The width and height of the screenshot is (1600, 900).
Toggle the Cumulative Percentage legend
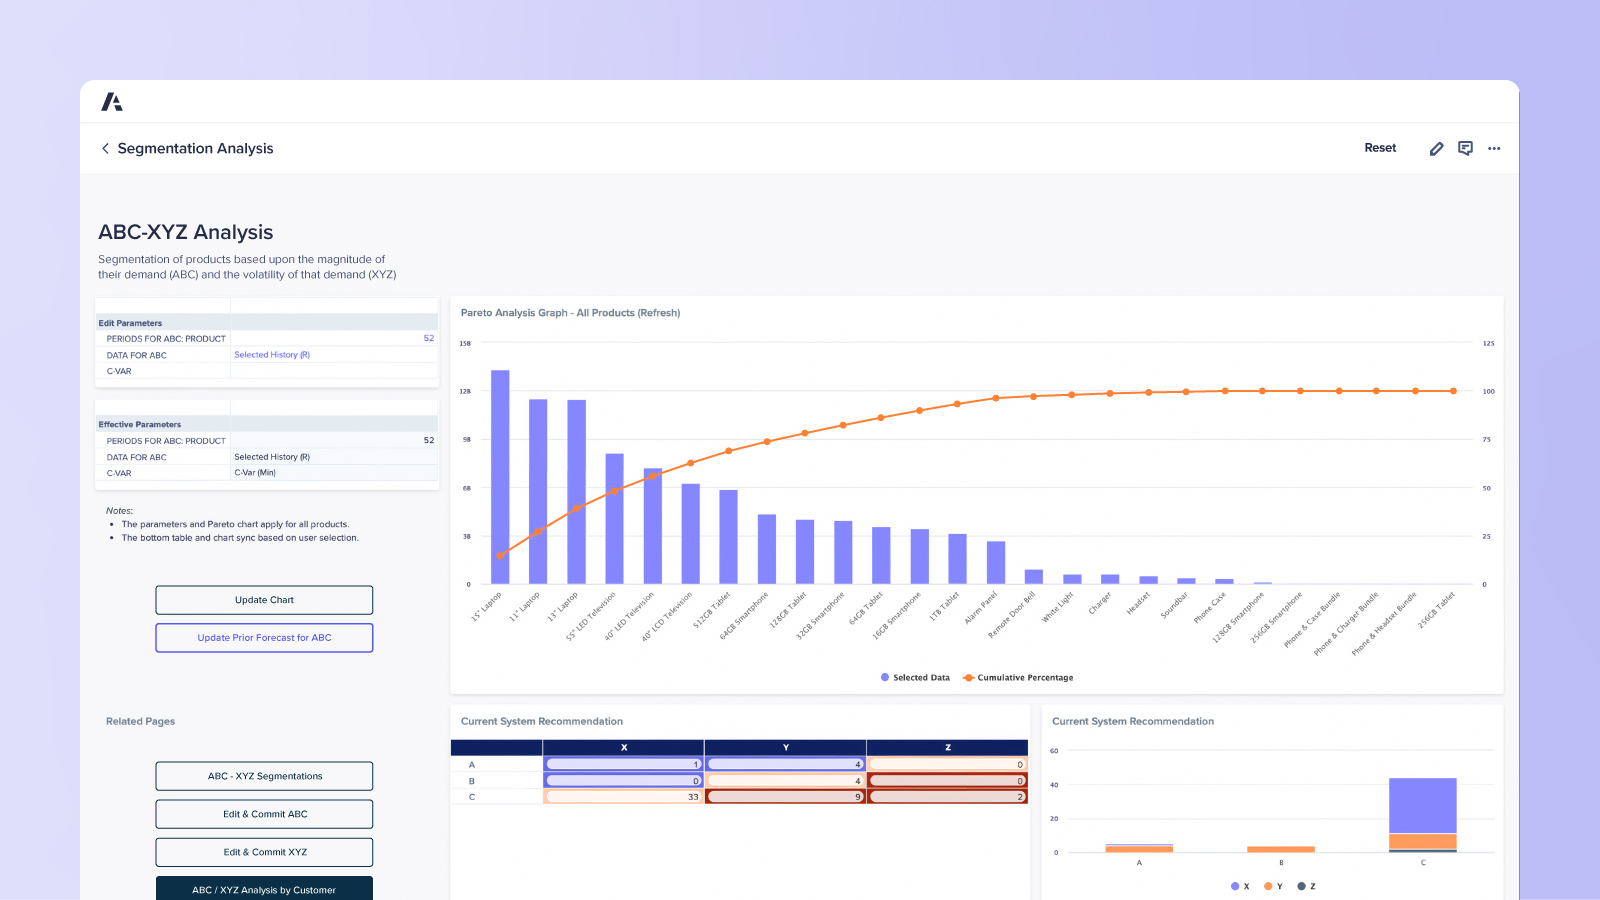pos(967,677)
